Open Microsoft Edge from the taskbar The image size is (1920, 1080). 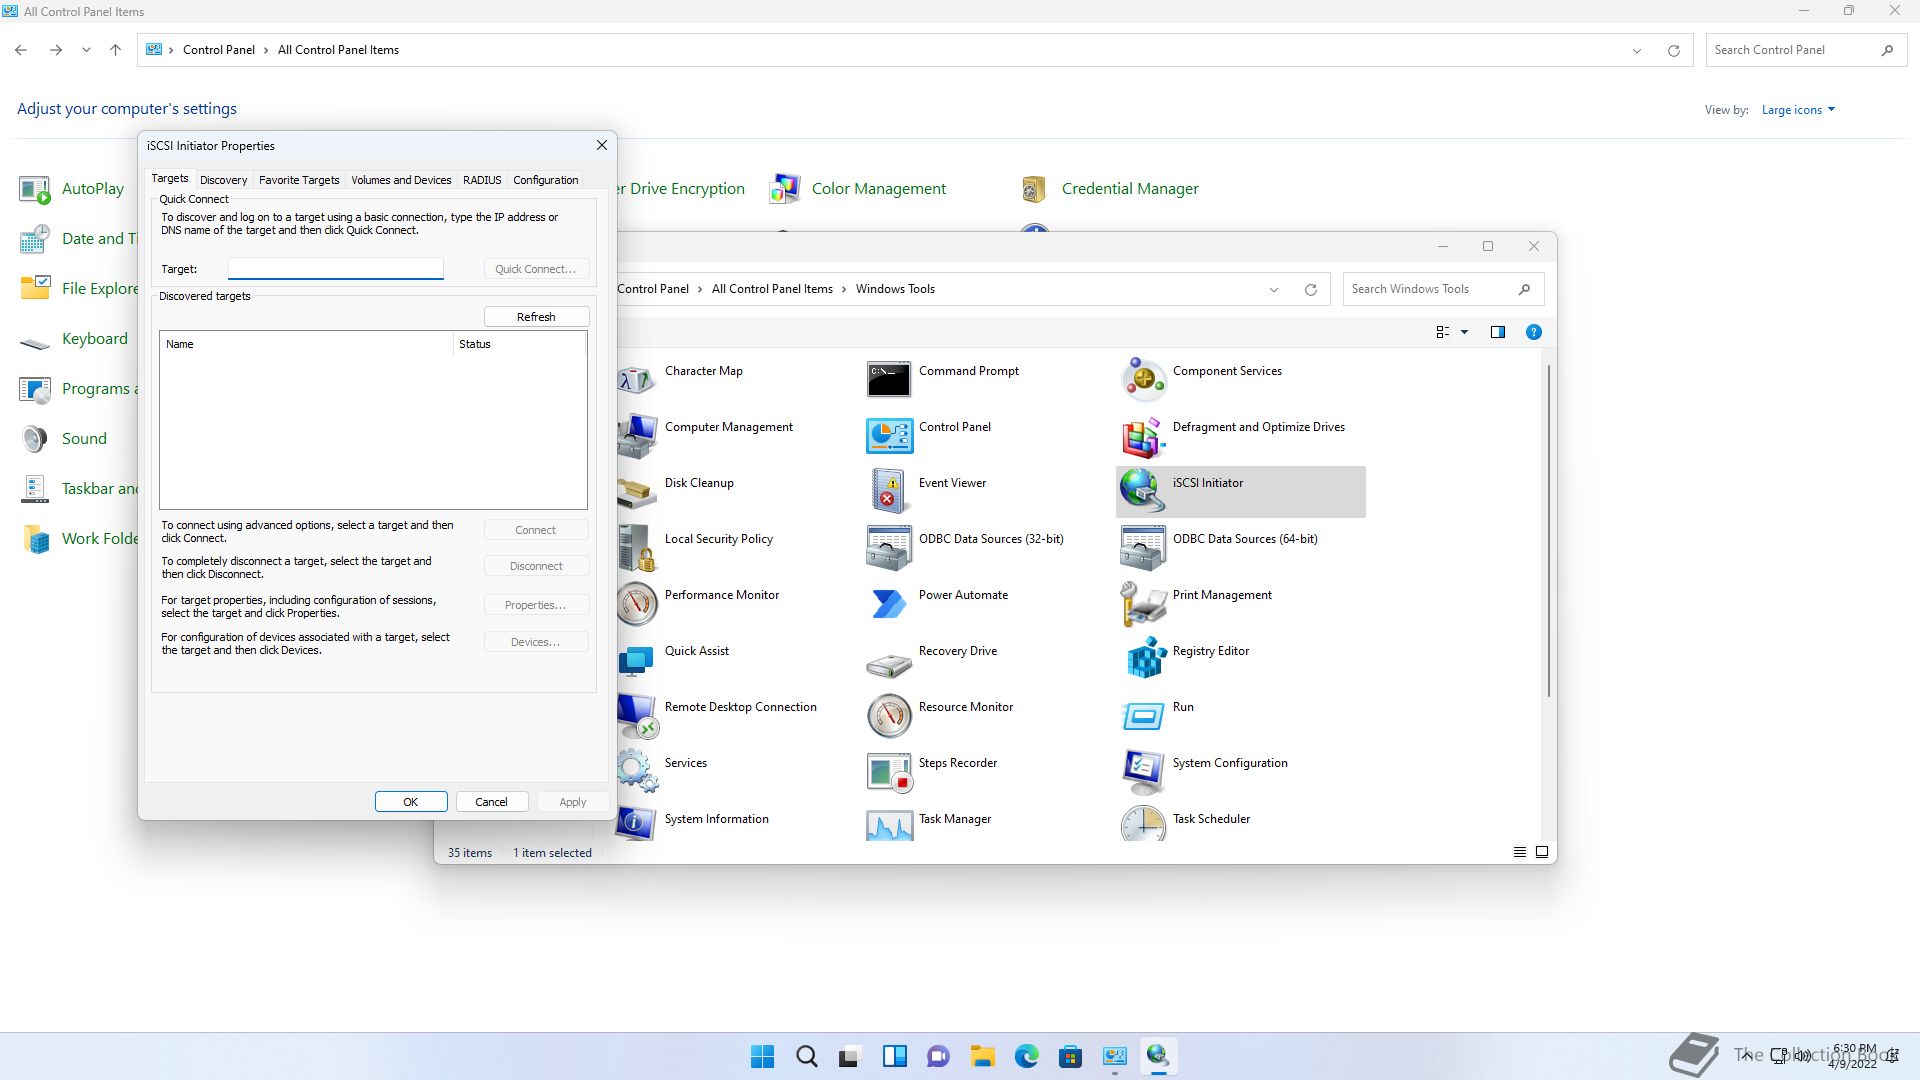pyautogui.click(x=1026, y=1056)
